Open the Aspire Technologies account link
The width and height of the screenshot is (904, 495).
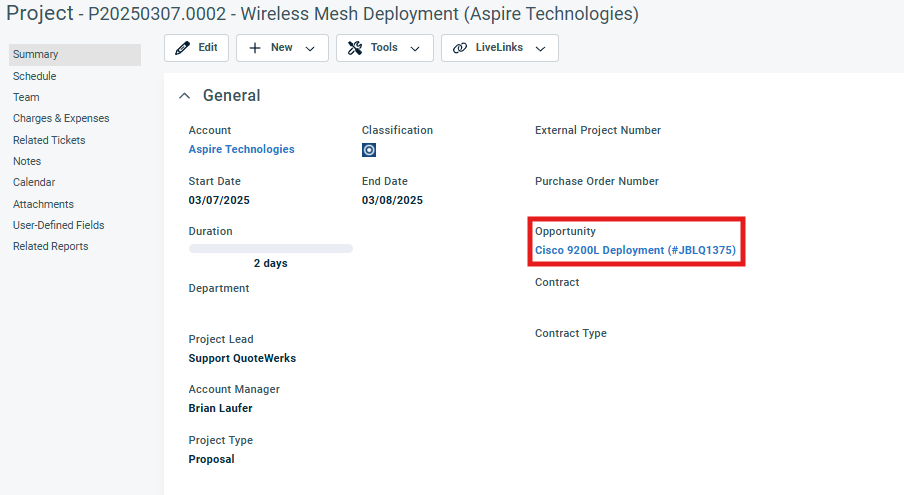point(241,149)
